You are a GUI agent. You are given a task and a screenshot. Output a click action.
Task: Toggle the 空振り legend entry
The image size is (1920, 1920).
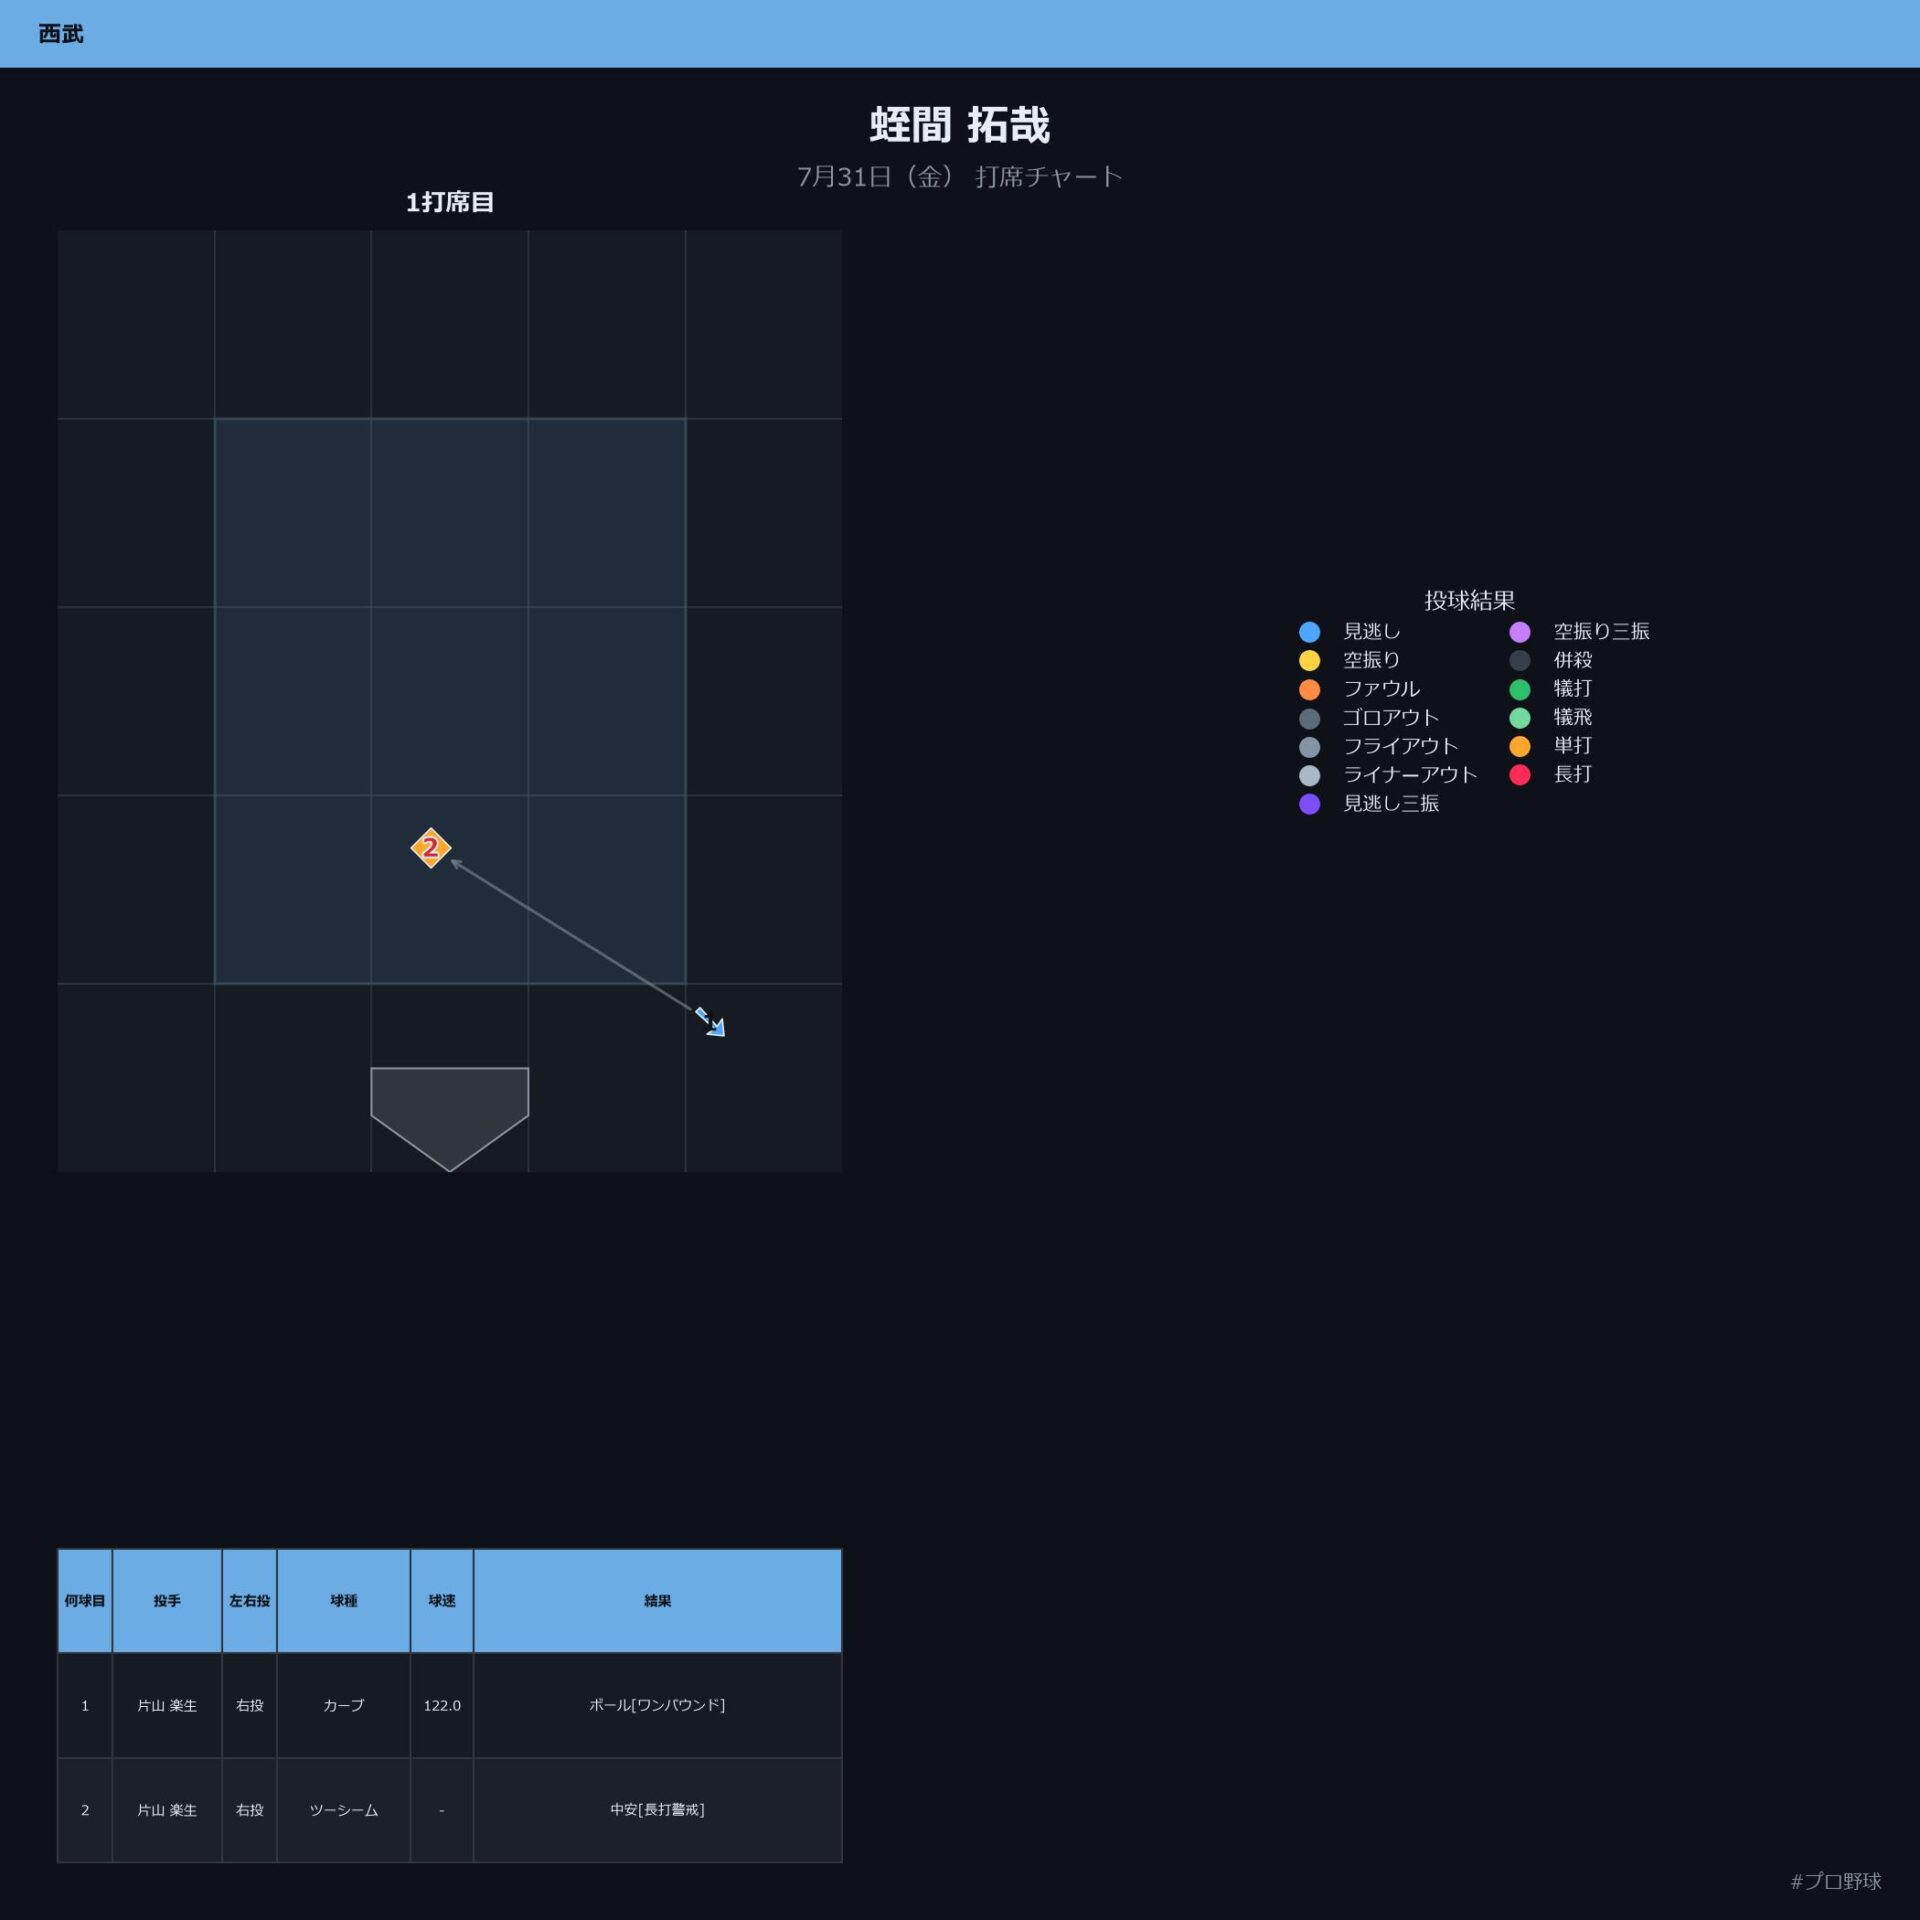point(1349,660)
